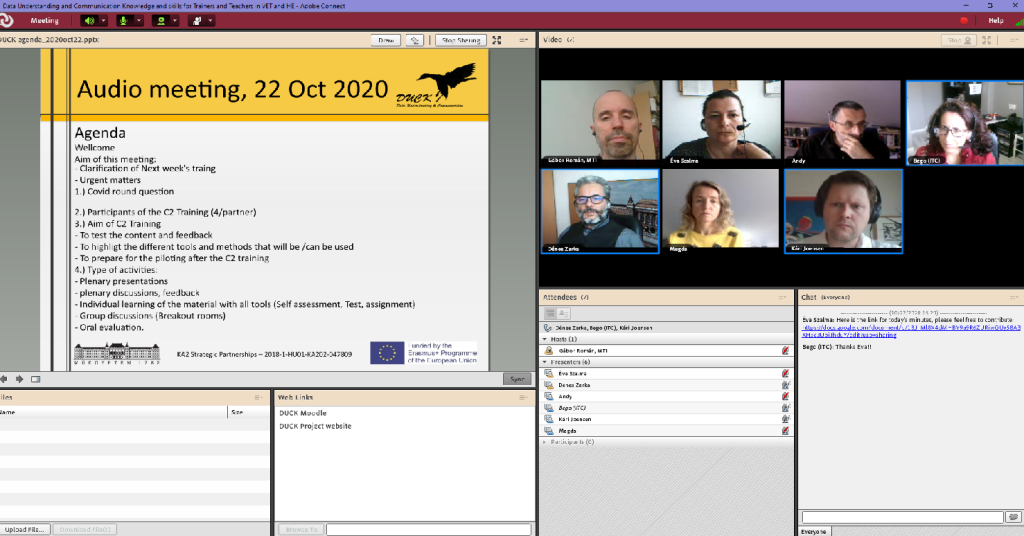Viewport: 1024px width, 536px height.
Task: Go to the previous slide arrow
Action: coord(5,379)
